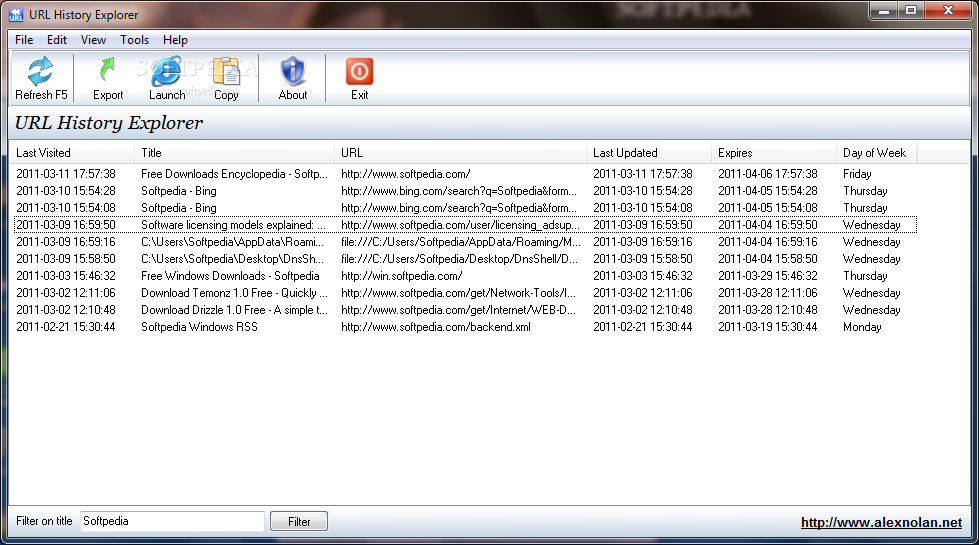Click the Filter button
This screenshot has height=545, width=979.
(298, 521)
